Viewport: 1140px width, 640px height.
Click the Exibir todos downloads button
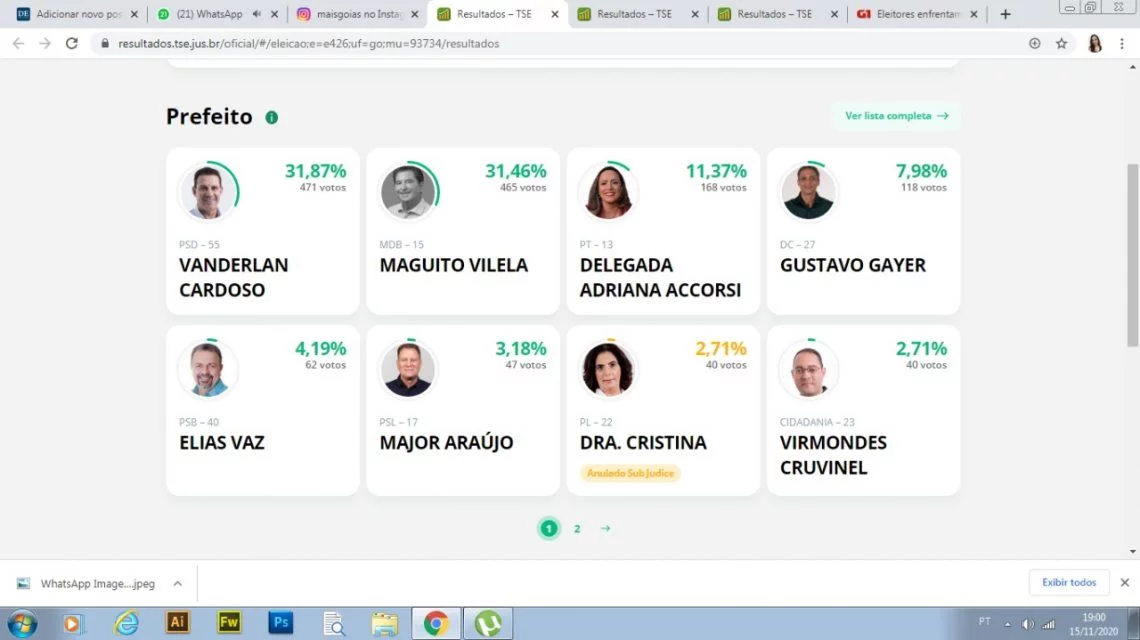1069,583
